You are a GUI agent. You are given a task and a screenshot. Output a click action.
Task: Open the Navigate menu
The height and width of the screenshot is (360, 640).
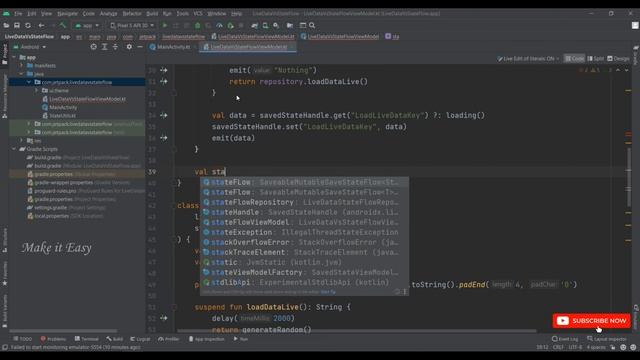click(x=67, y=13)
